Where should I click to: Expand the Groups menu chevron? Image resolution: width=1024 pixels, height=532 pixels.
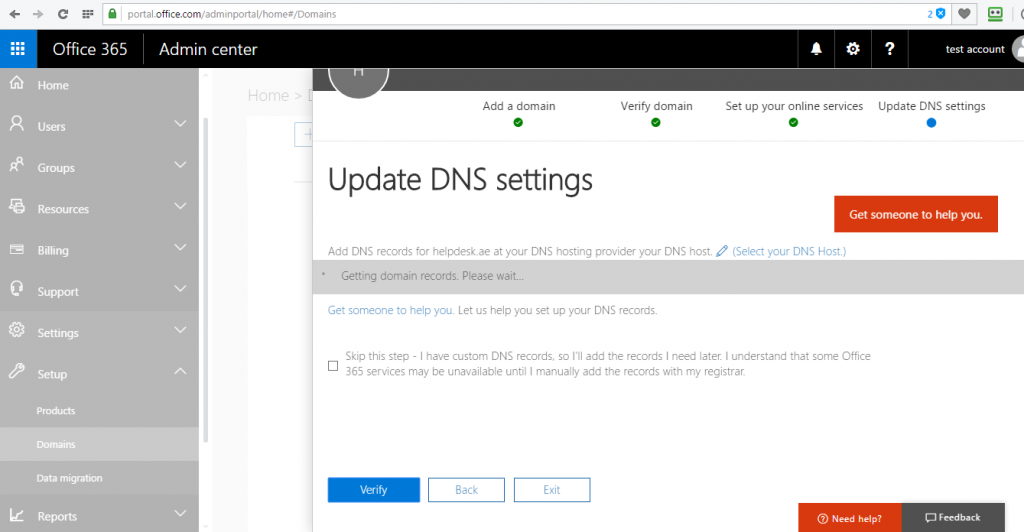coord(180,165)
